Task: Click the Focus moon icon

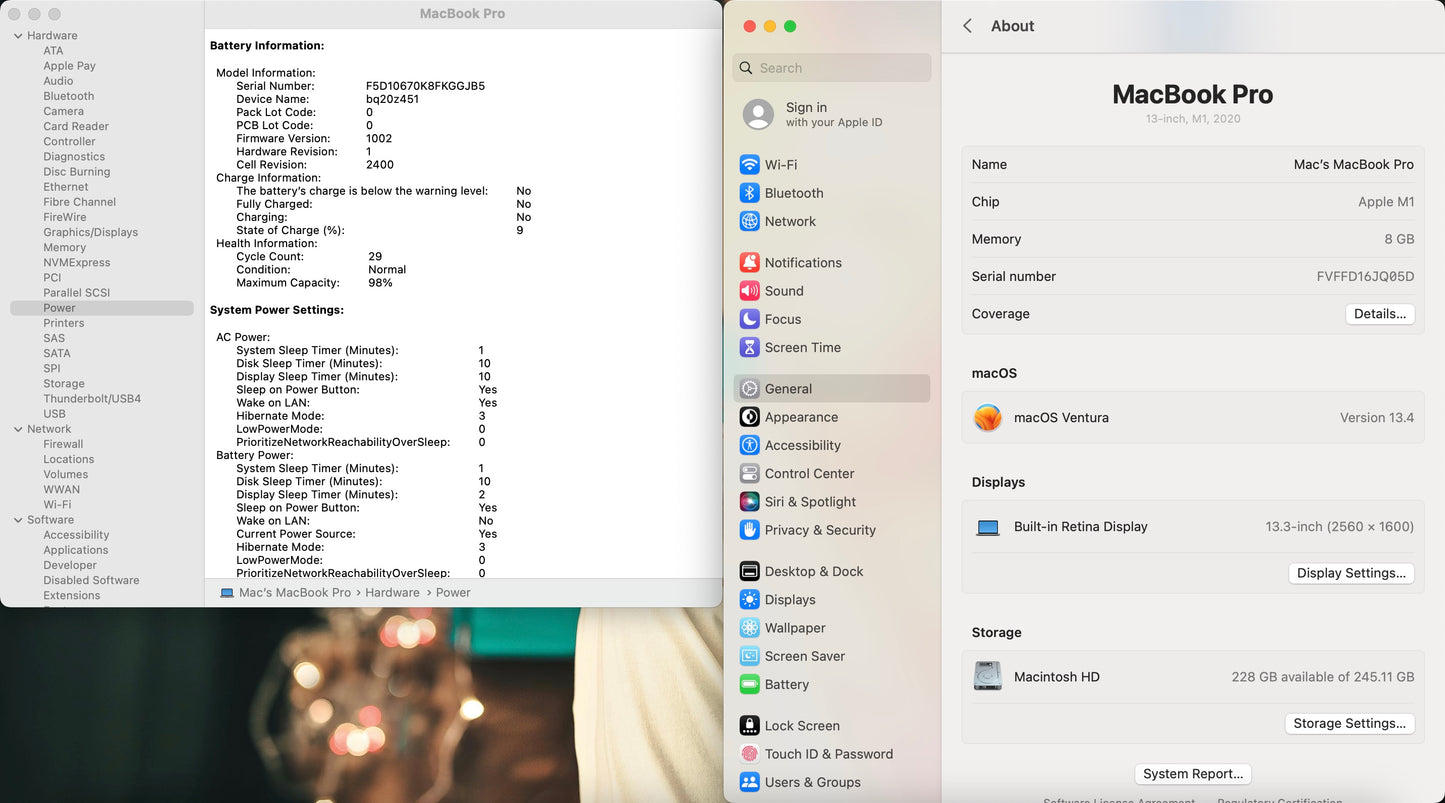Action: pyautogui.click(x=749, y=319)
